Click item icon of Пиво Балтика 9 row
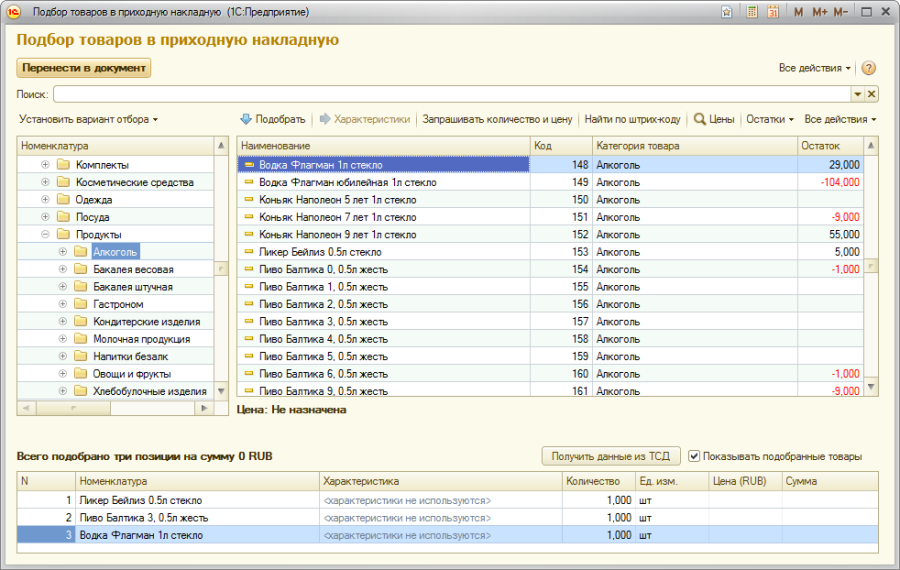The width and height of the screenshot is (900, 570). click(x=249, y=391)
